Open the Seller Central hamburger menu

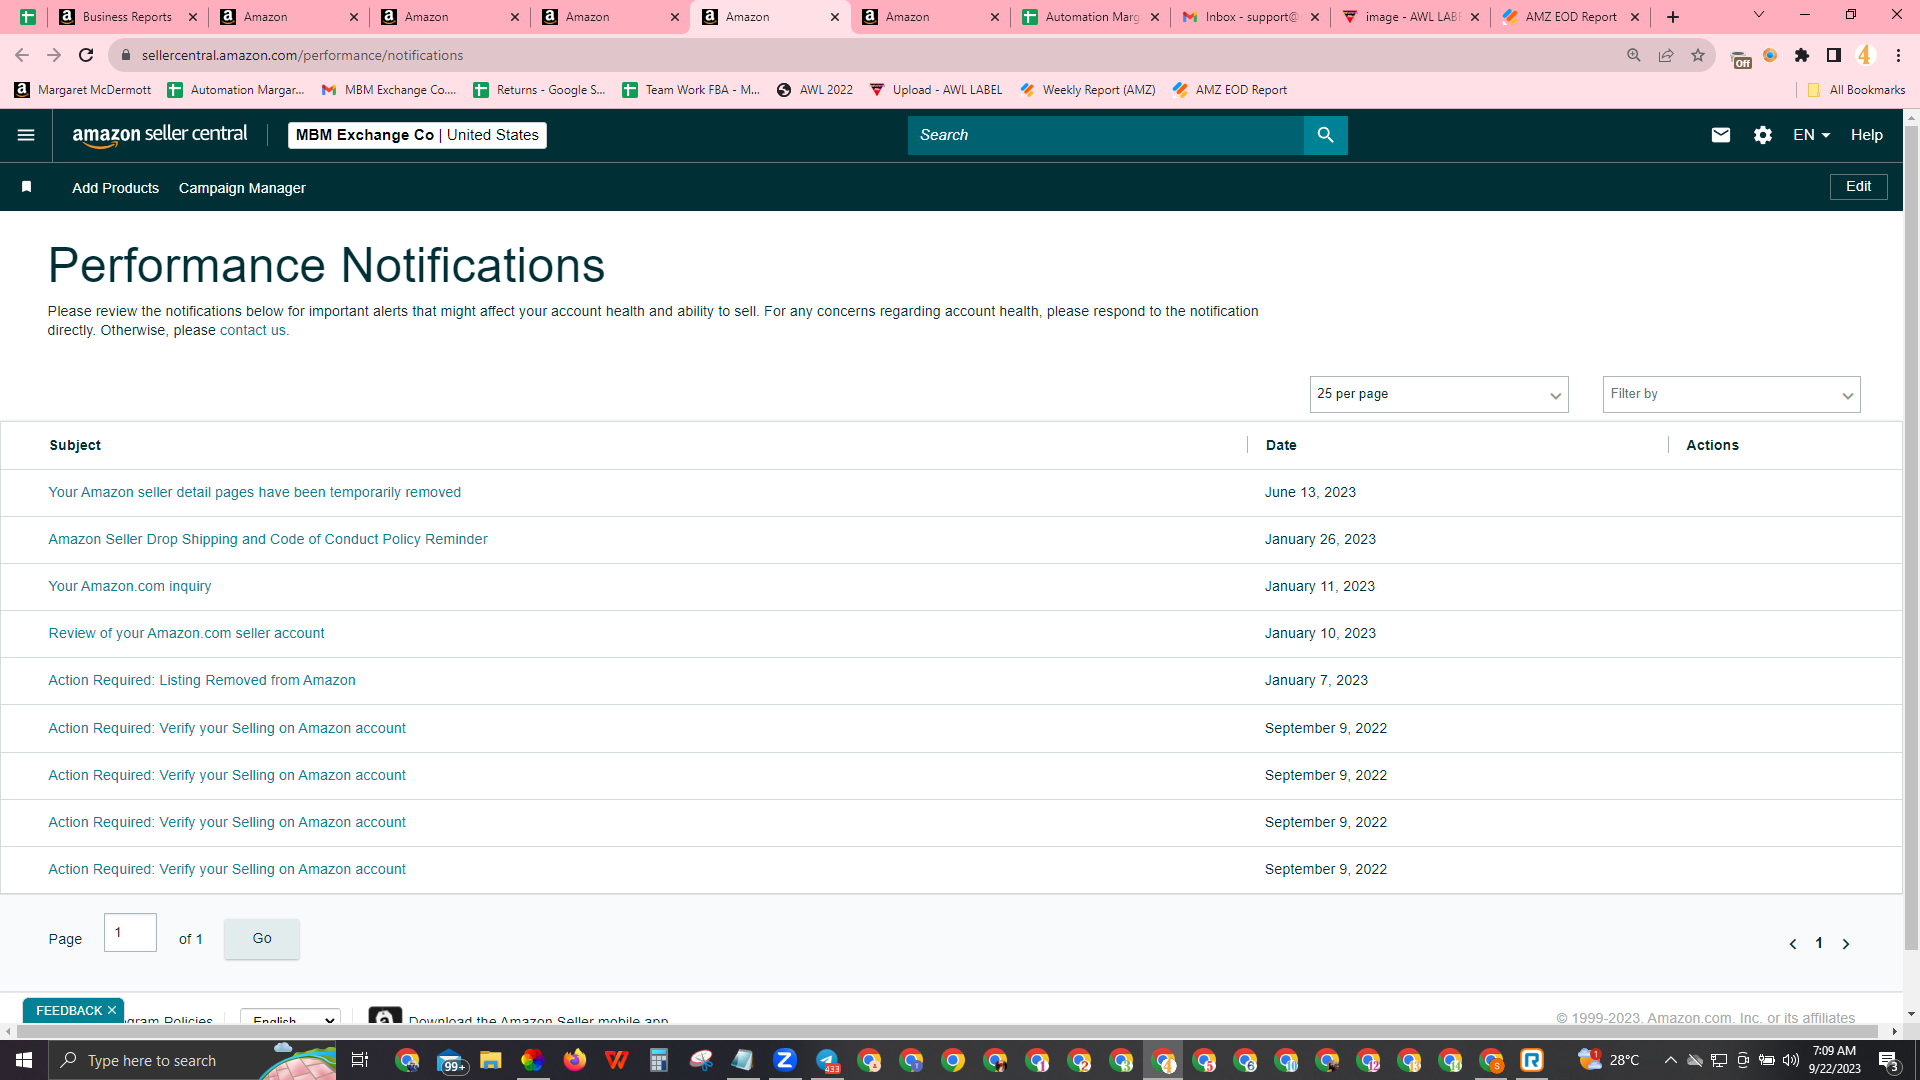26,135
